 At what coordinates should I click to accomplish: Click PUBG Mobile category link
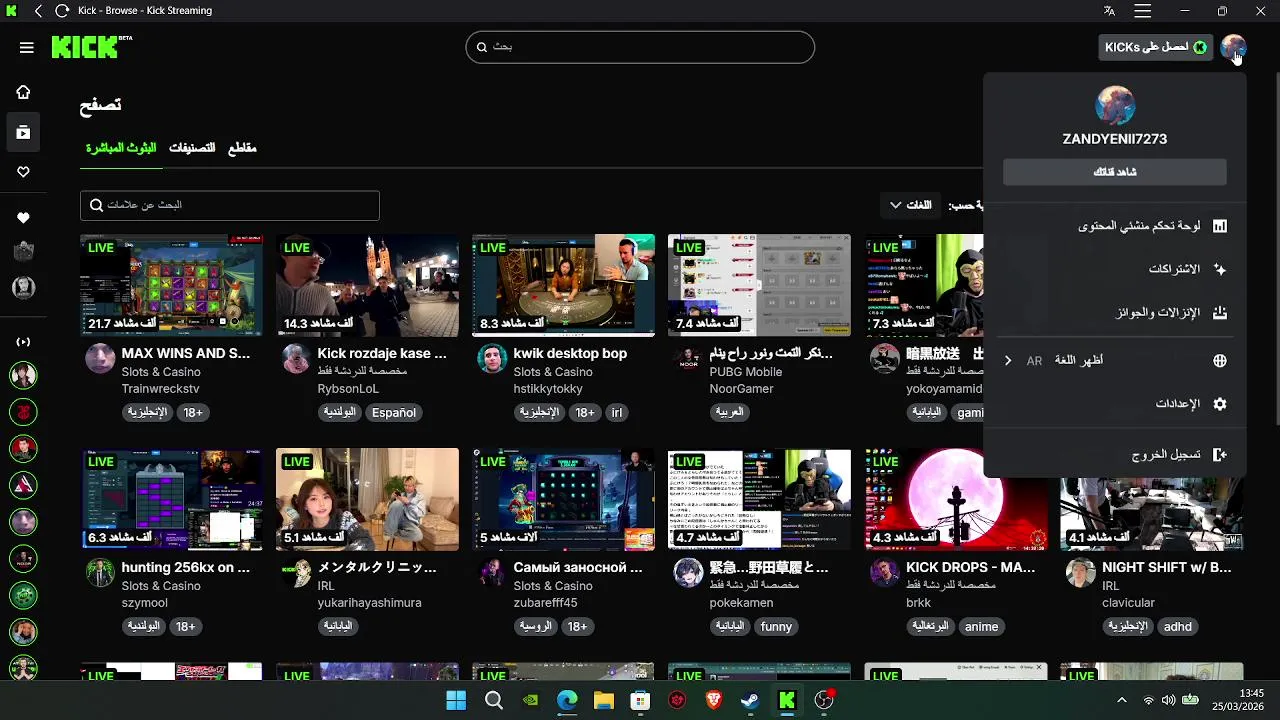pos(746,372)
